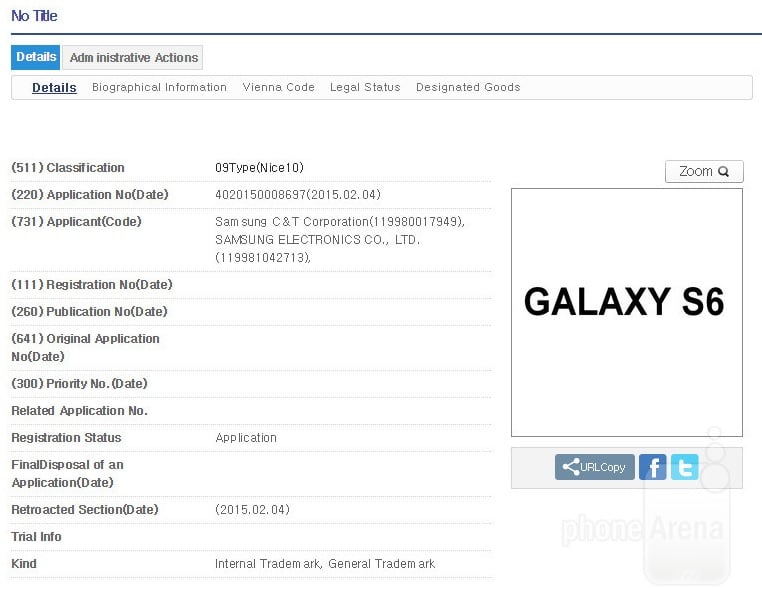Click applicant code (119981042713)

[x=262, y=258]
